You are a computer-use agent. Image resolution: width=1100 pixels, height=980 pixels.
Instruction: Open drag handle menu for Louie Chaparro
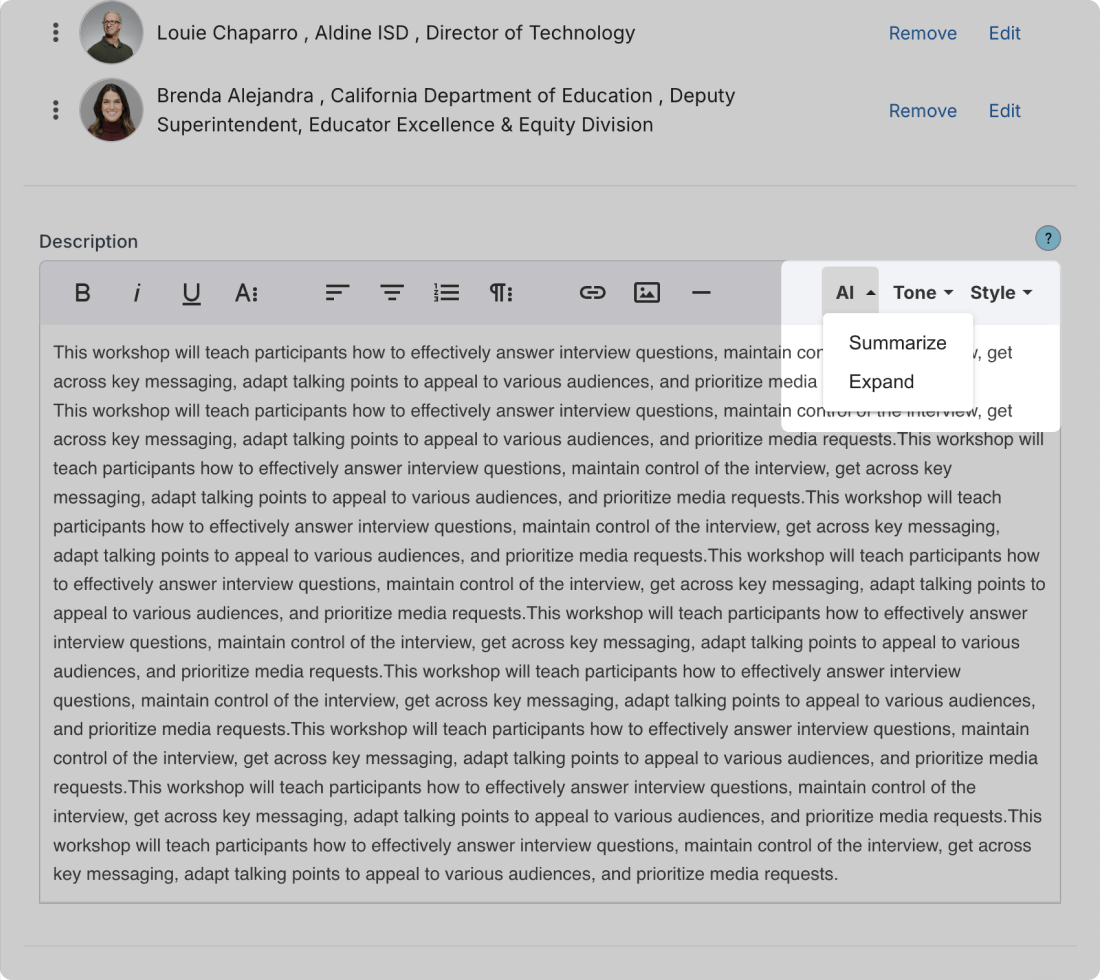point(55,32)
